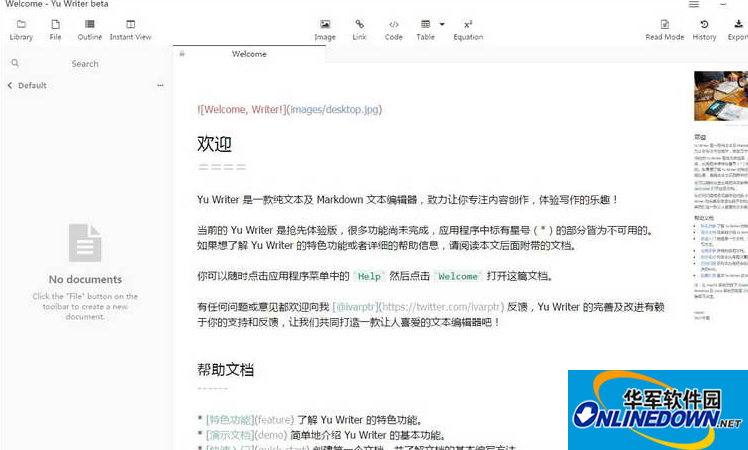Show the Outline view
This screenshot has height=450, width=748.
[90, 30]
